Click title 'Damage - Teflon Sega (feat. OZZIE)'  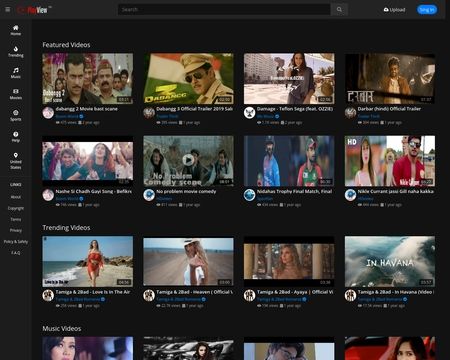(x=295, y=109)
